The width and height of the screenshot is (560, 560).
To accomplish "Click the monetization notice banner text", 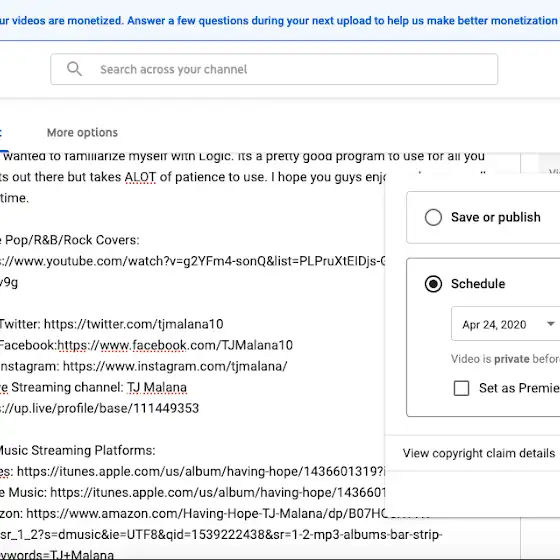I will point(279,21).
